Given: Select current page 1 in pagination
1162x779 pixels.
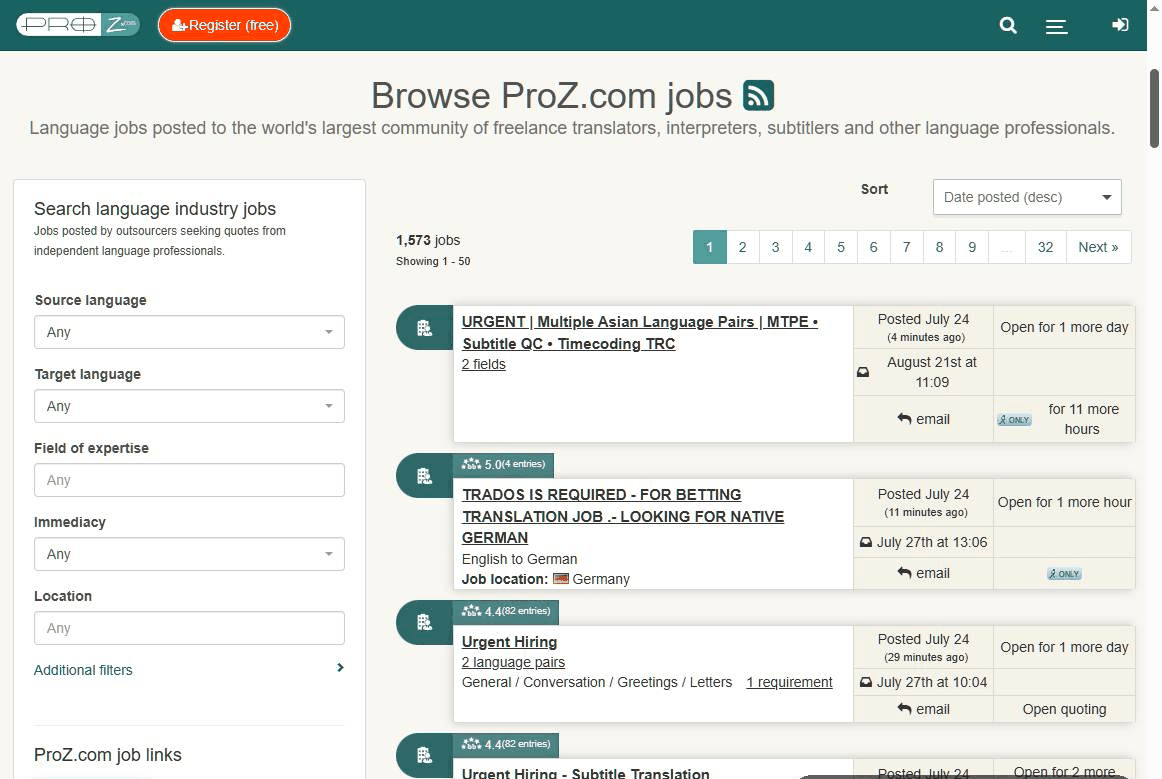Looking at the screenshot, I should coord(709,247).
